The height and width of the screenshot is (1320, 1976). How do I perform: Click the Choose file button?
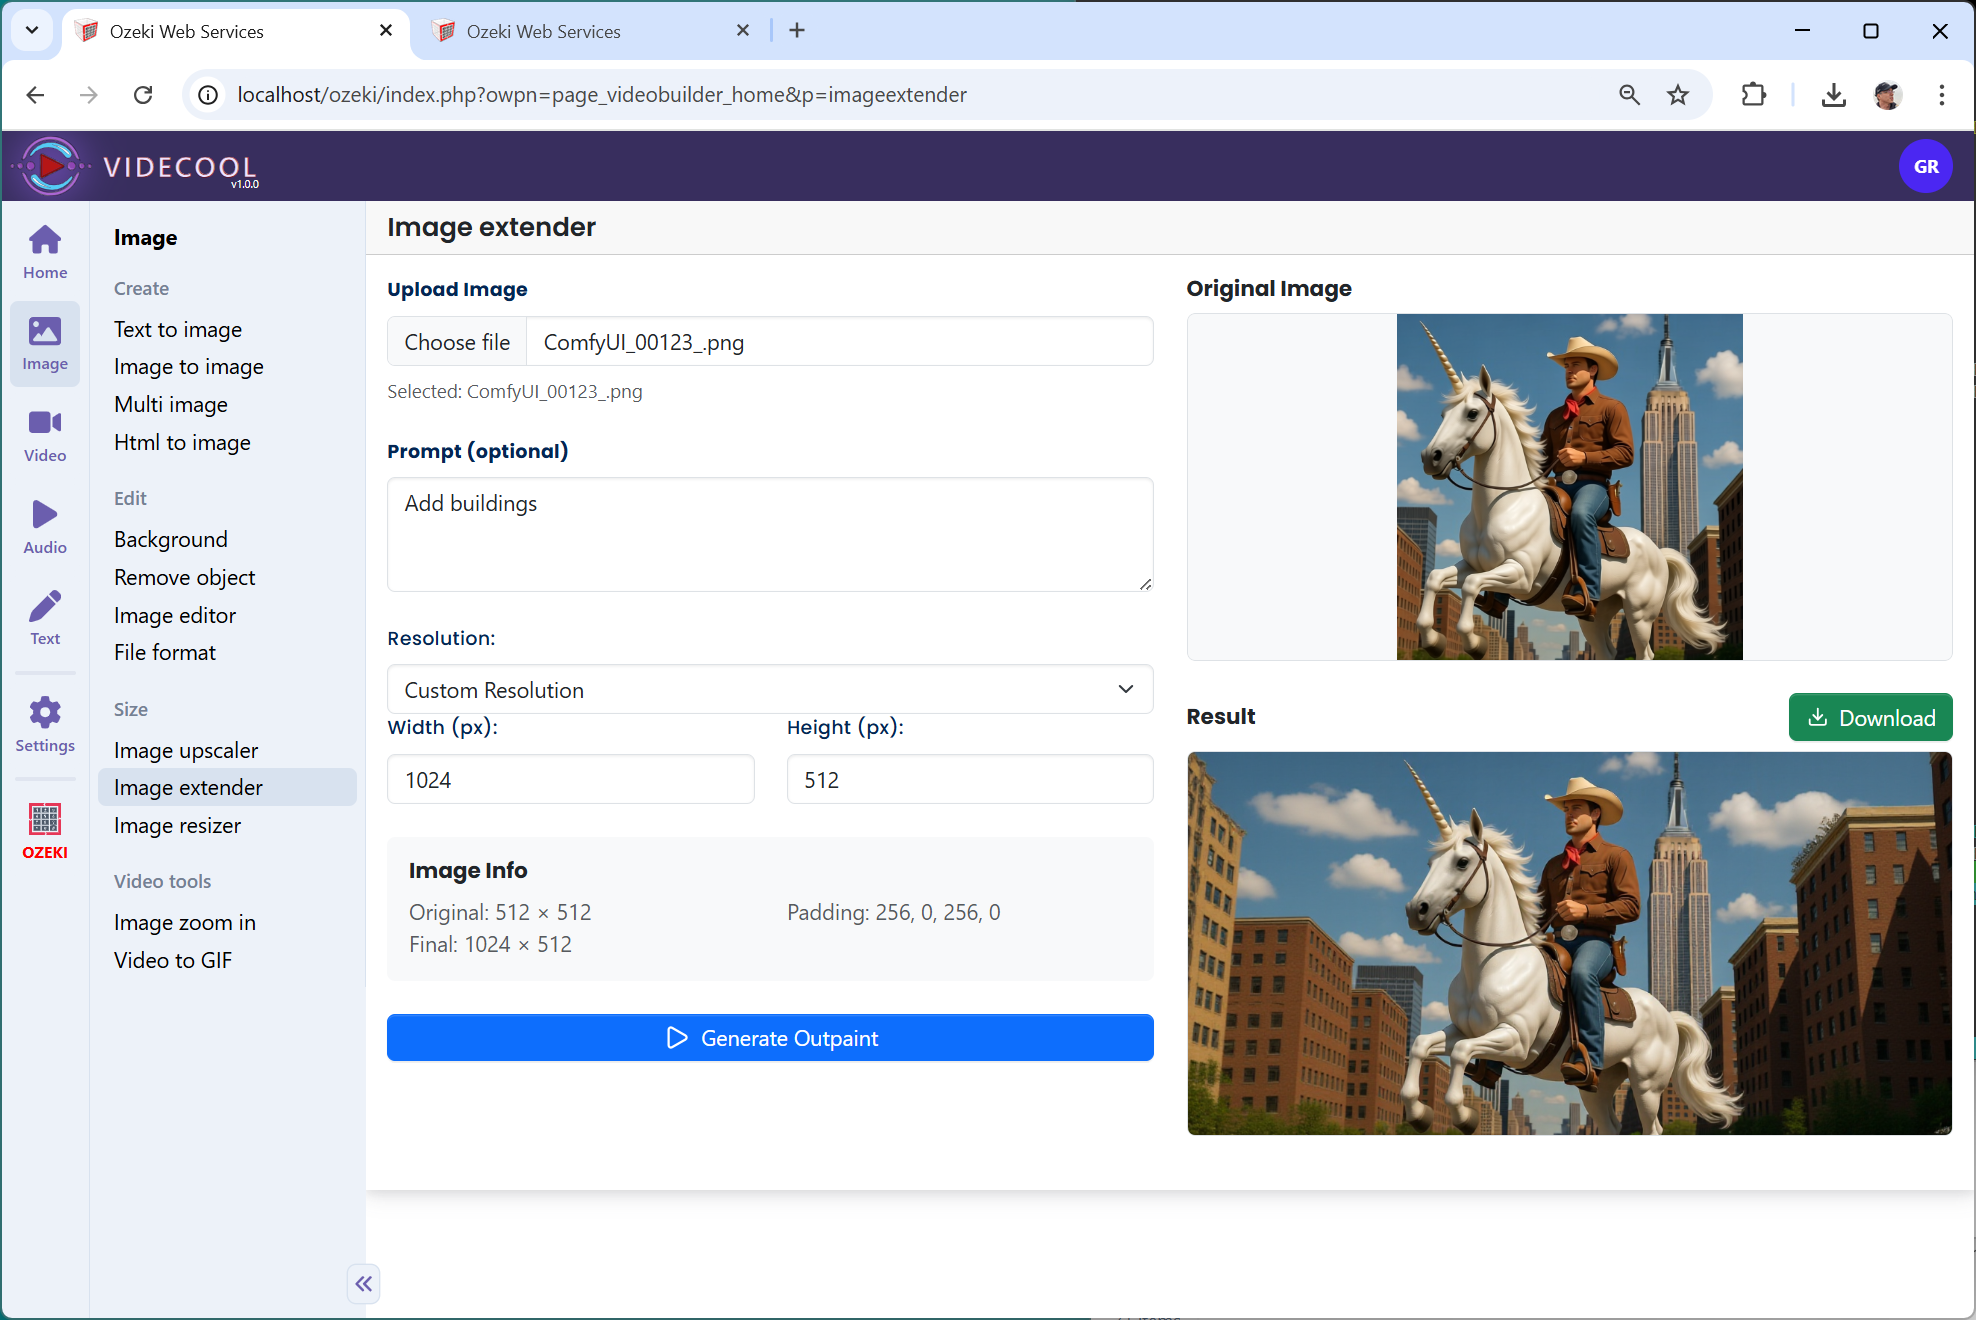[457, 342]
